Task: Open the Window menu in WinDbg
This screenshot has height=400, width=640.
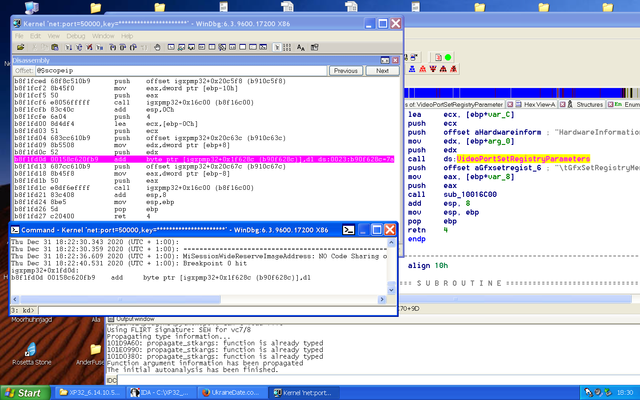Action: pos(103,36)
